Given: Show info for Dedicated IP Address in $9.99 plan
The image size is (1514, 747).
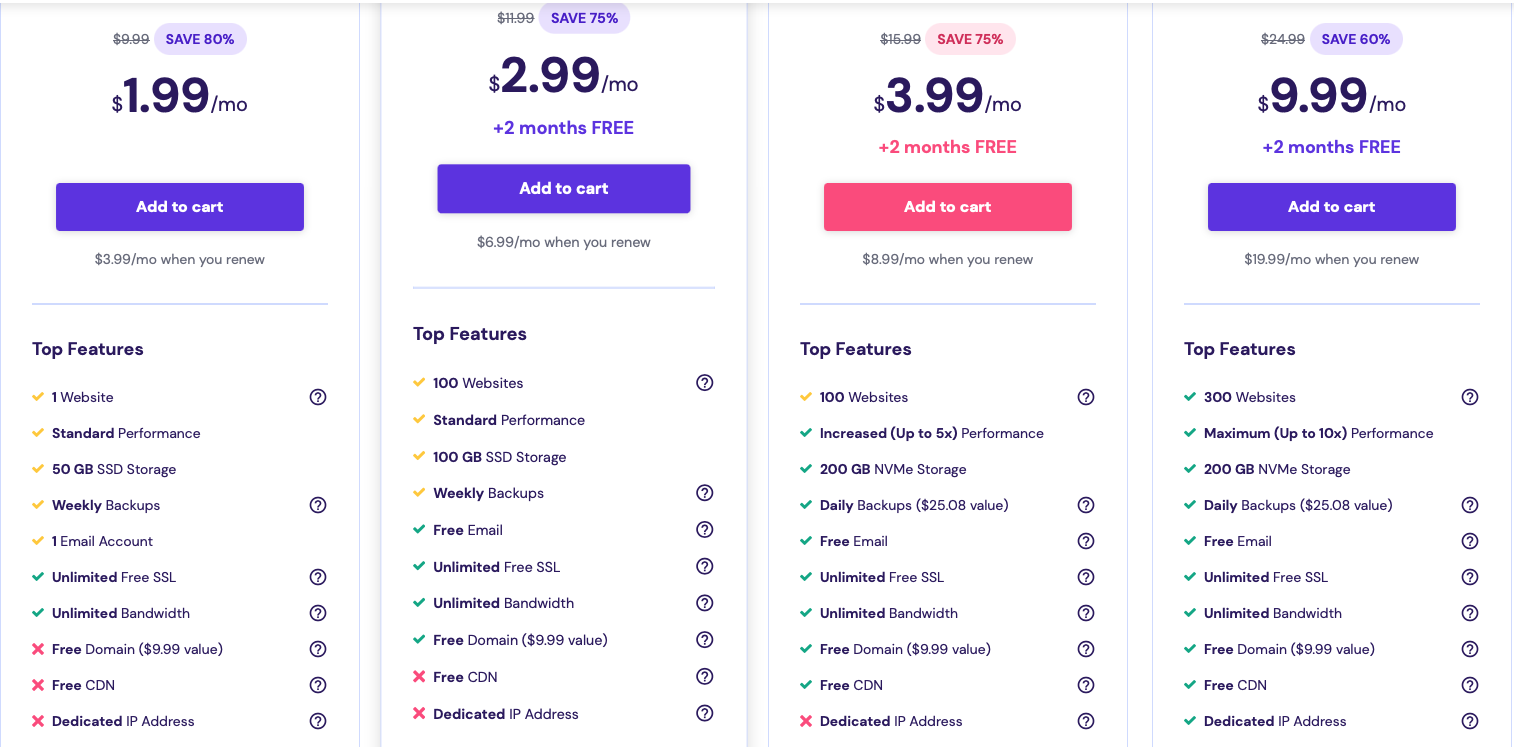Looking at the screenshot, I should tap(1470, 721).
